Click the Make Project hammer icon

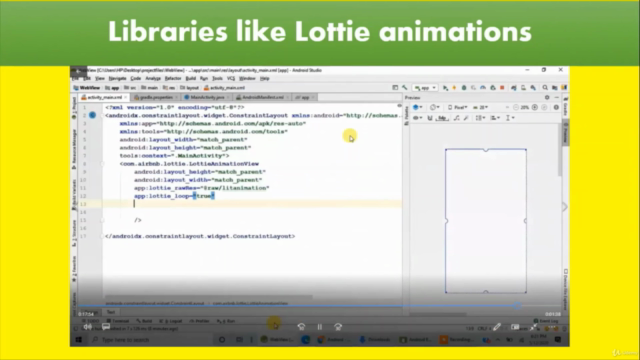click(x=404, y=88)
